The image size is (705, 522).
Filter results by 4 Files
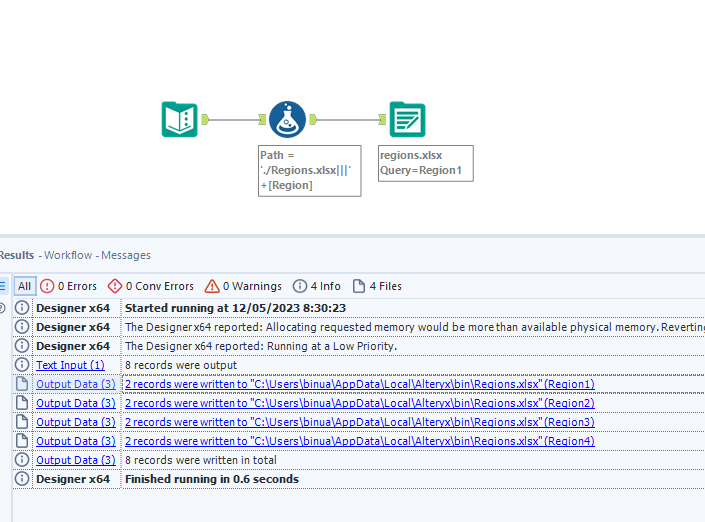coord(377,286)
